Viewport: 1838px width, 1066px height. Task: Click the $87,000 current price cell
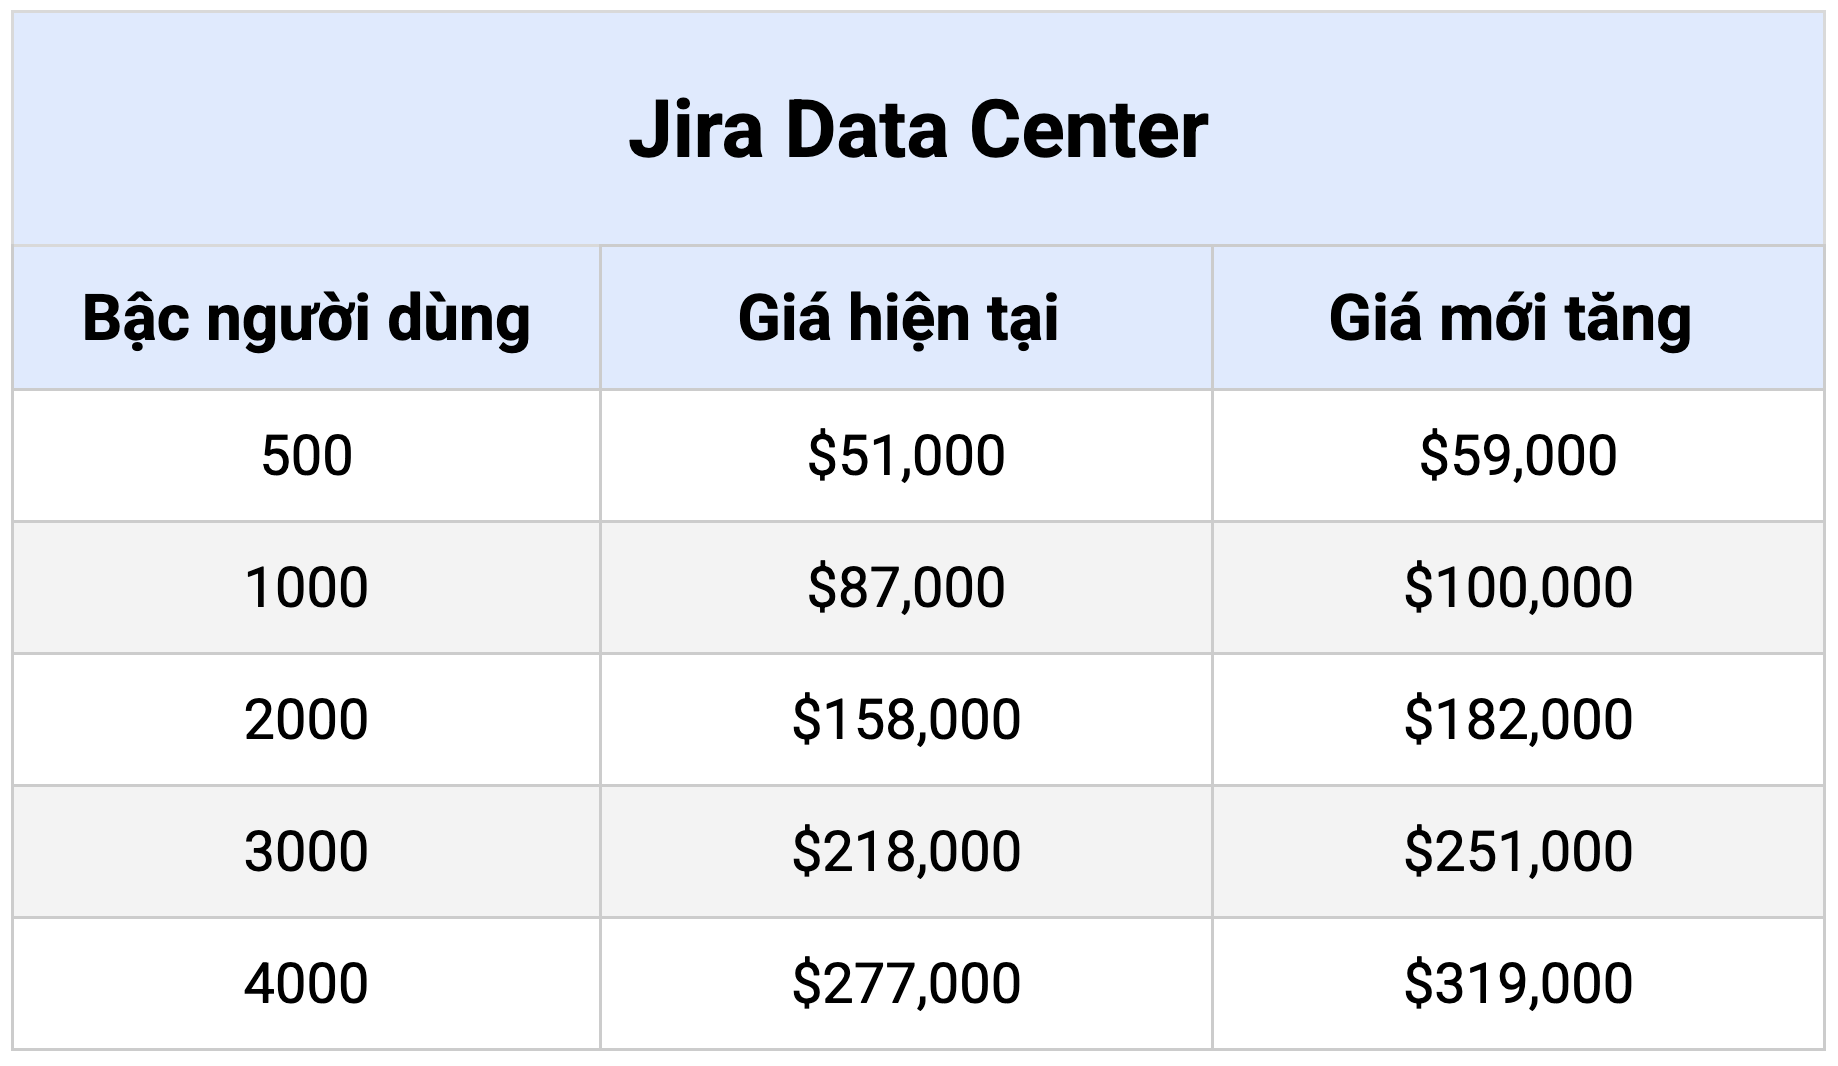tap(906, 587)
